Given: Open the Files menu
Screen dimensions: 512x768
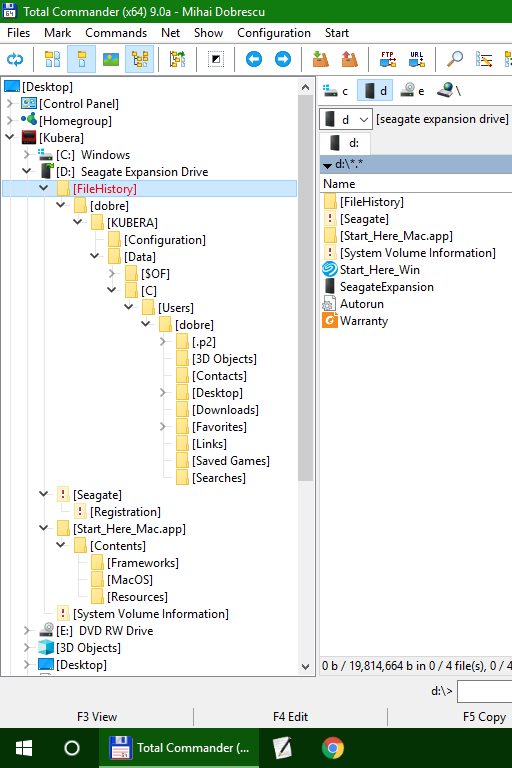Looking at the screenshot, I should click(x=19, y=33).
